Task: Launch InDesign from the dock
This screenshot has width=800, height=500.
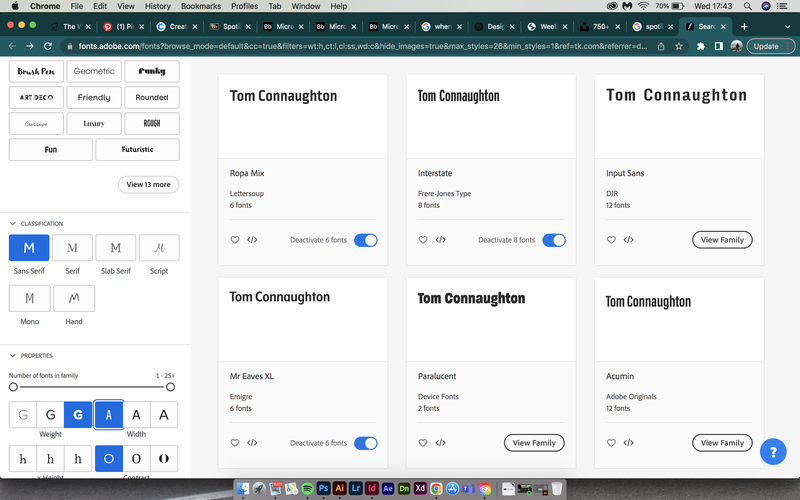Action: tap(371, 488)
